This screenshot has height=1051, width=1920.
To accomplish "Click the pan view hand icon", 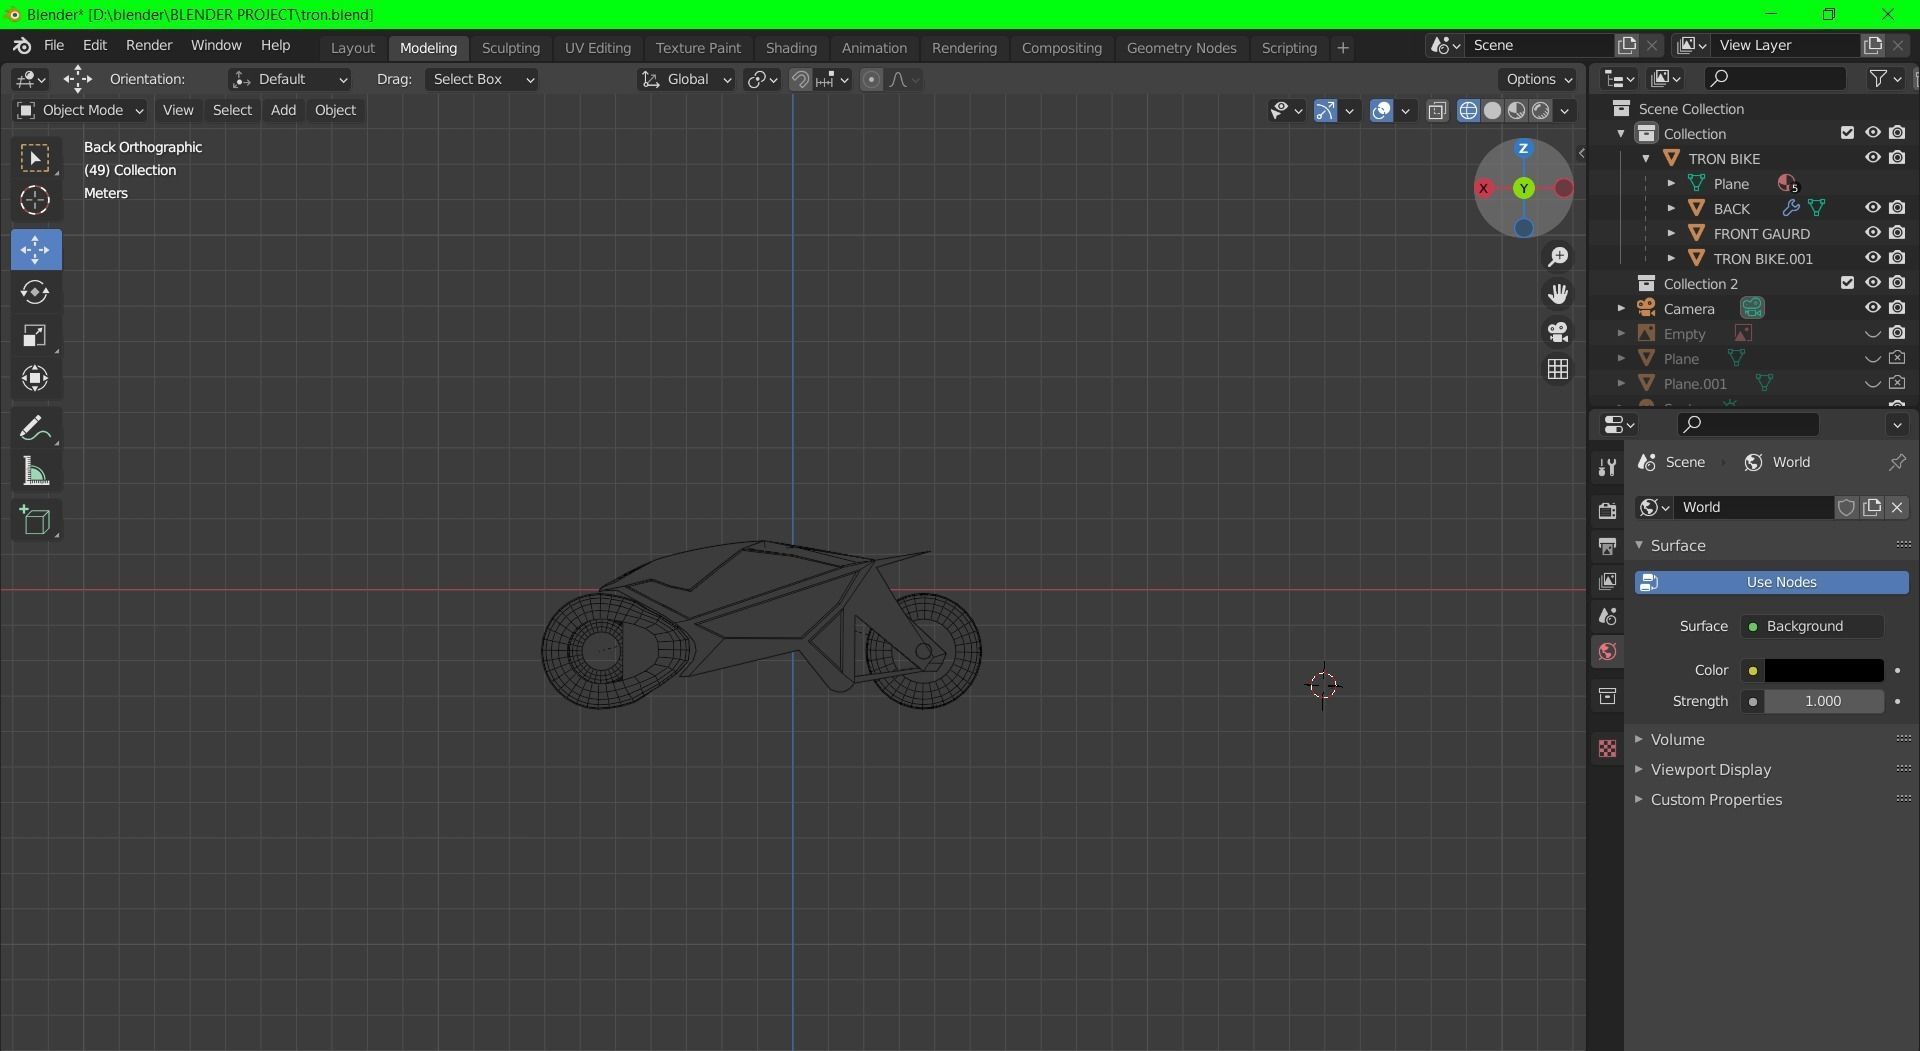I will coord(1558,294).
